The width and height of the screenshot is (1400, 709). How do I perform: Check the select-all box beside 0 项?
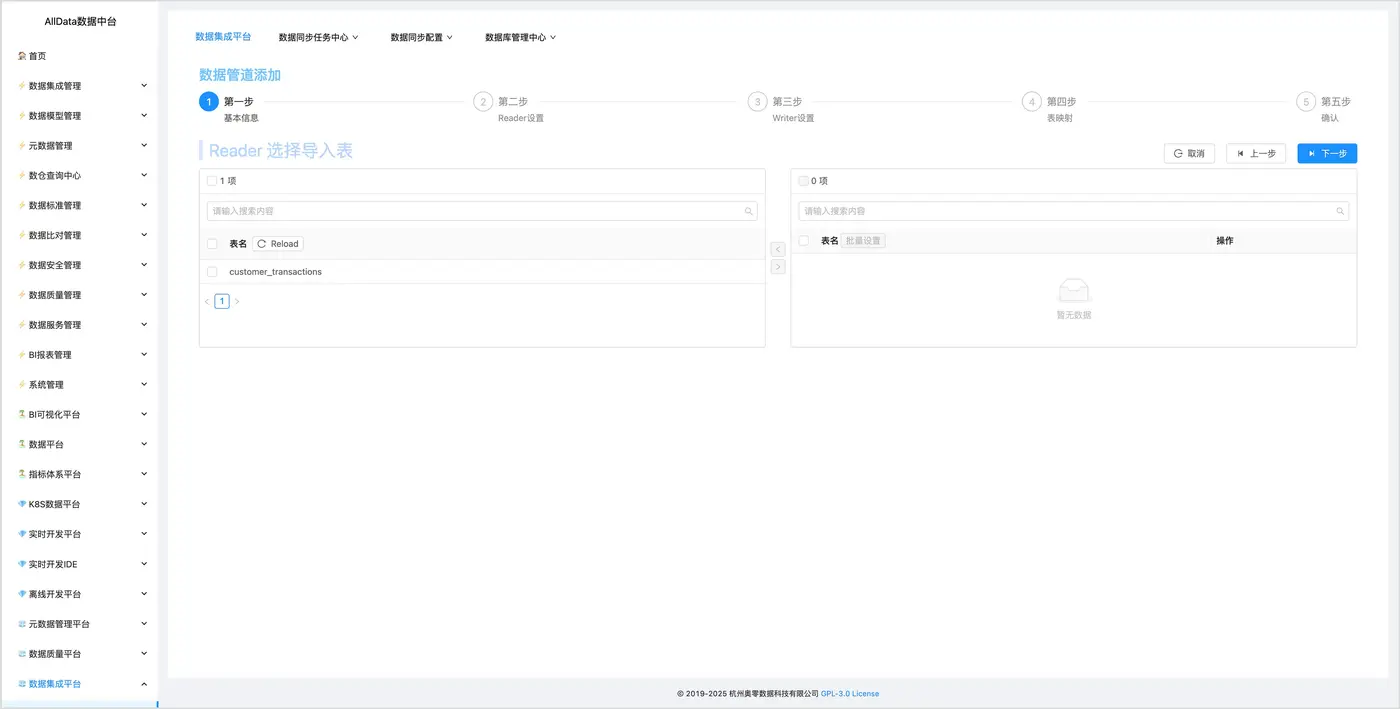[803, 181]
